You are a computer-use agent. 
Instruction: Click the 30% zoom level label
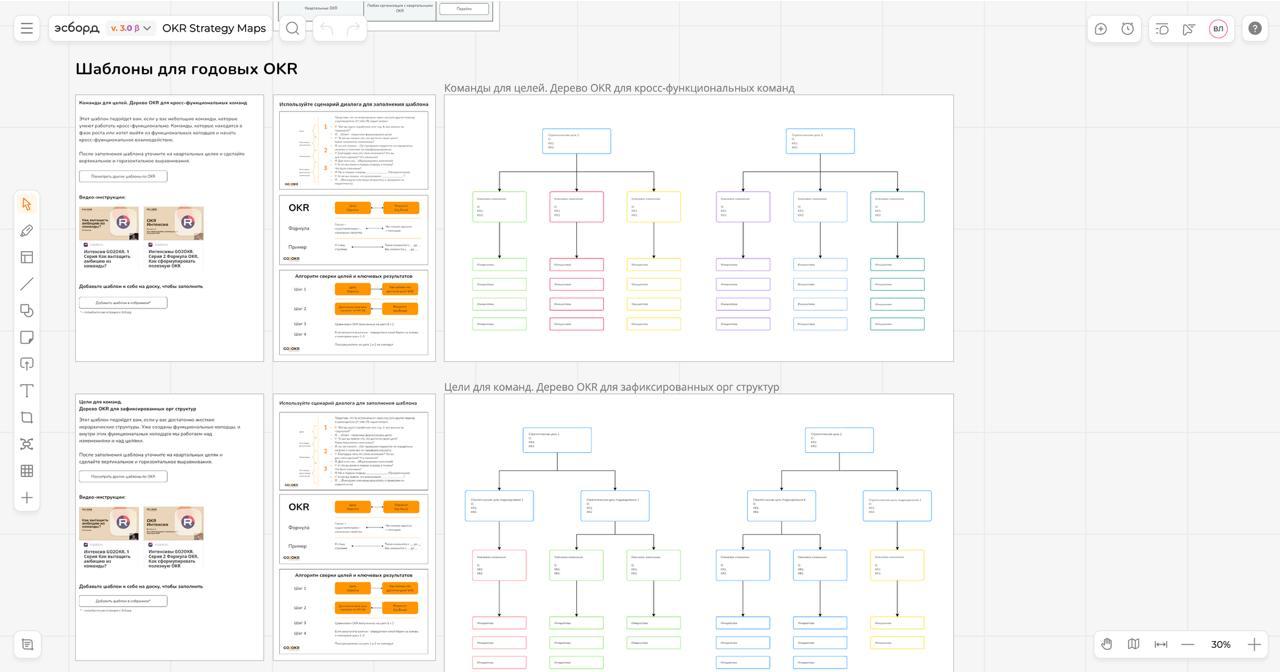(1221, 645)
